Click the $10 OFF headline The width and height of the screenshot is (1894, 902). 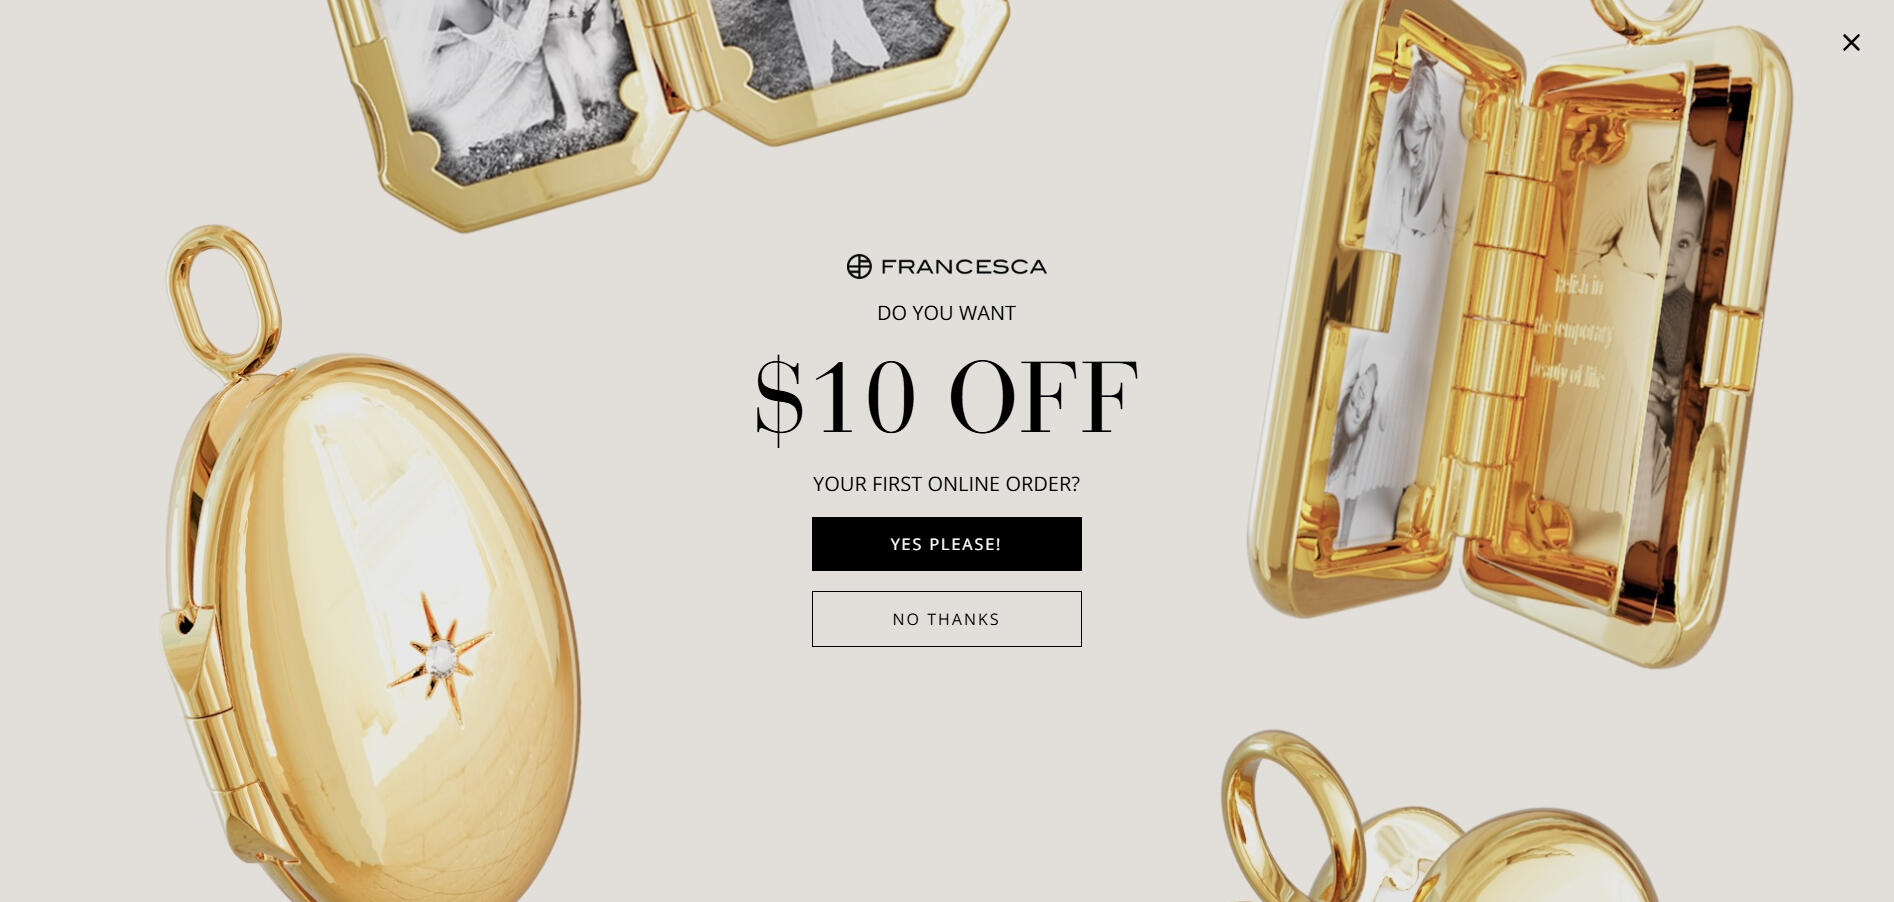[946, 397]
